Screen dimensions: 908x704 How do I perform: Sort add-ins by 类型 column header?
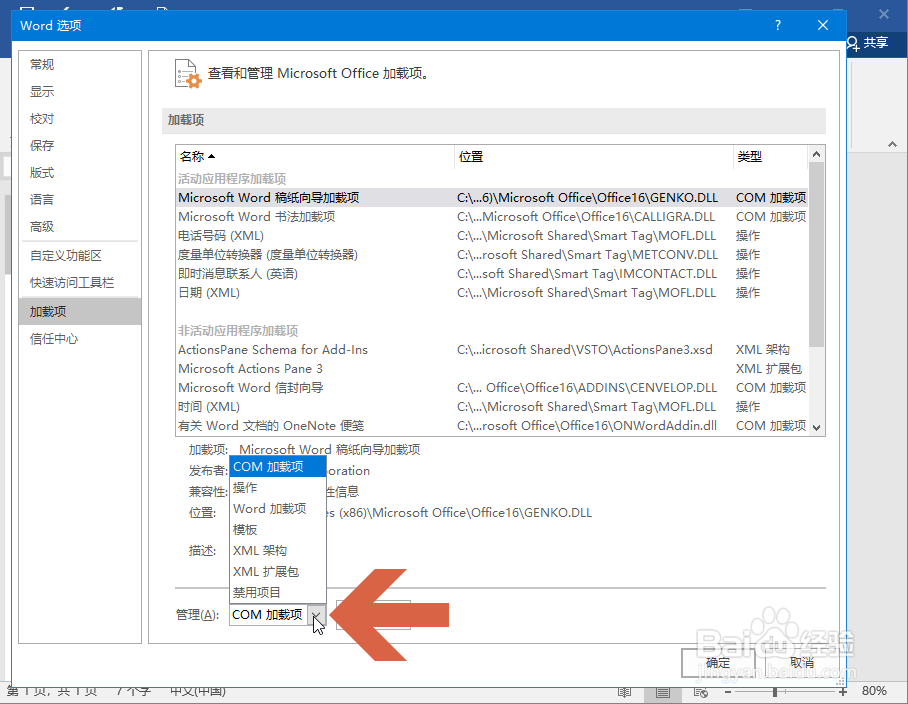pyautogui.click(x=770, y=156)
